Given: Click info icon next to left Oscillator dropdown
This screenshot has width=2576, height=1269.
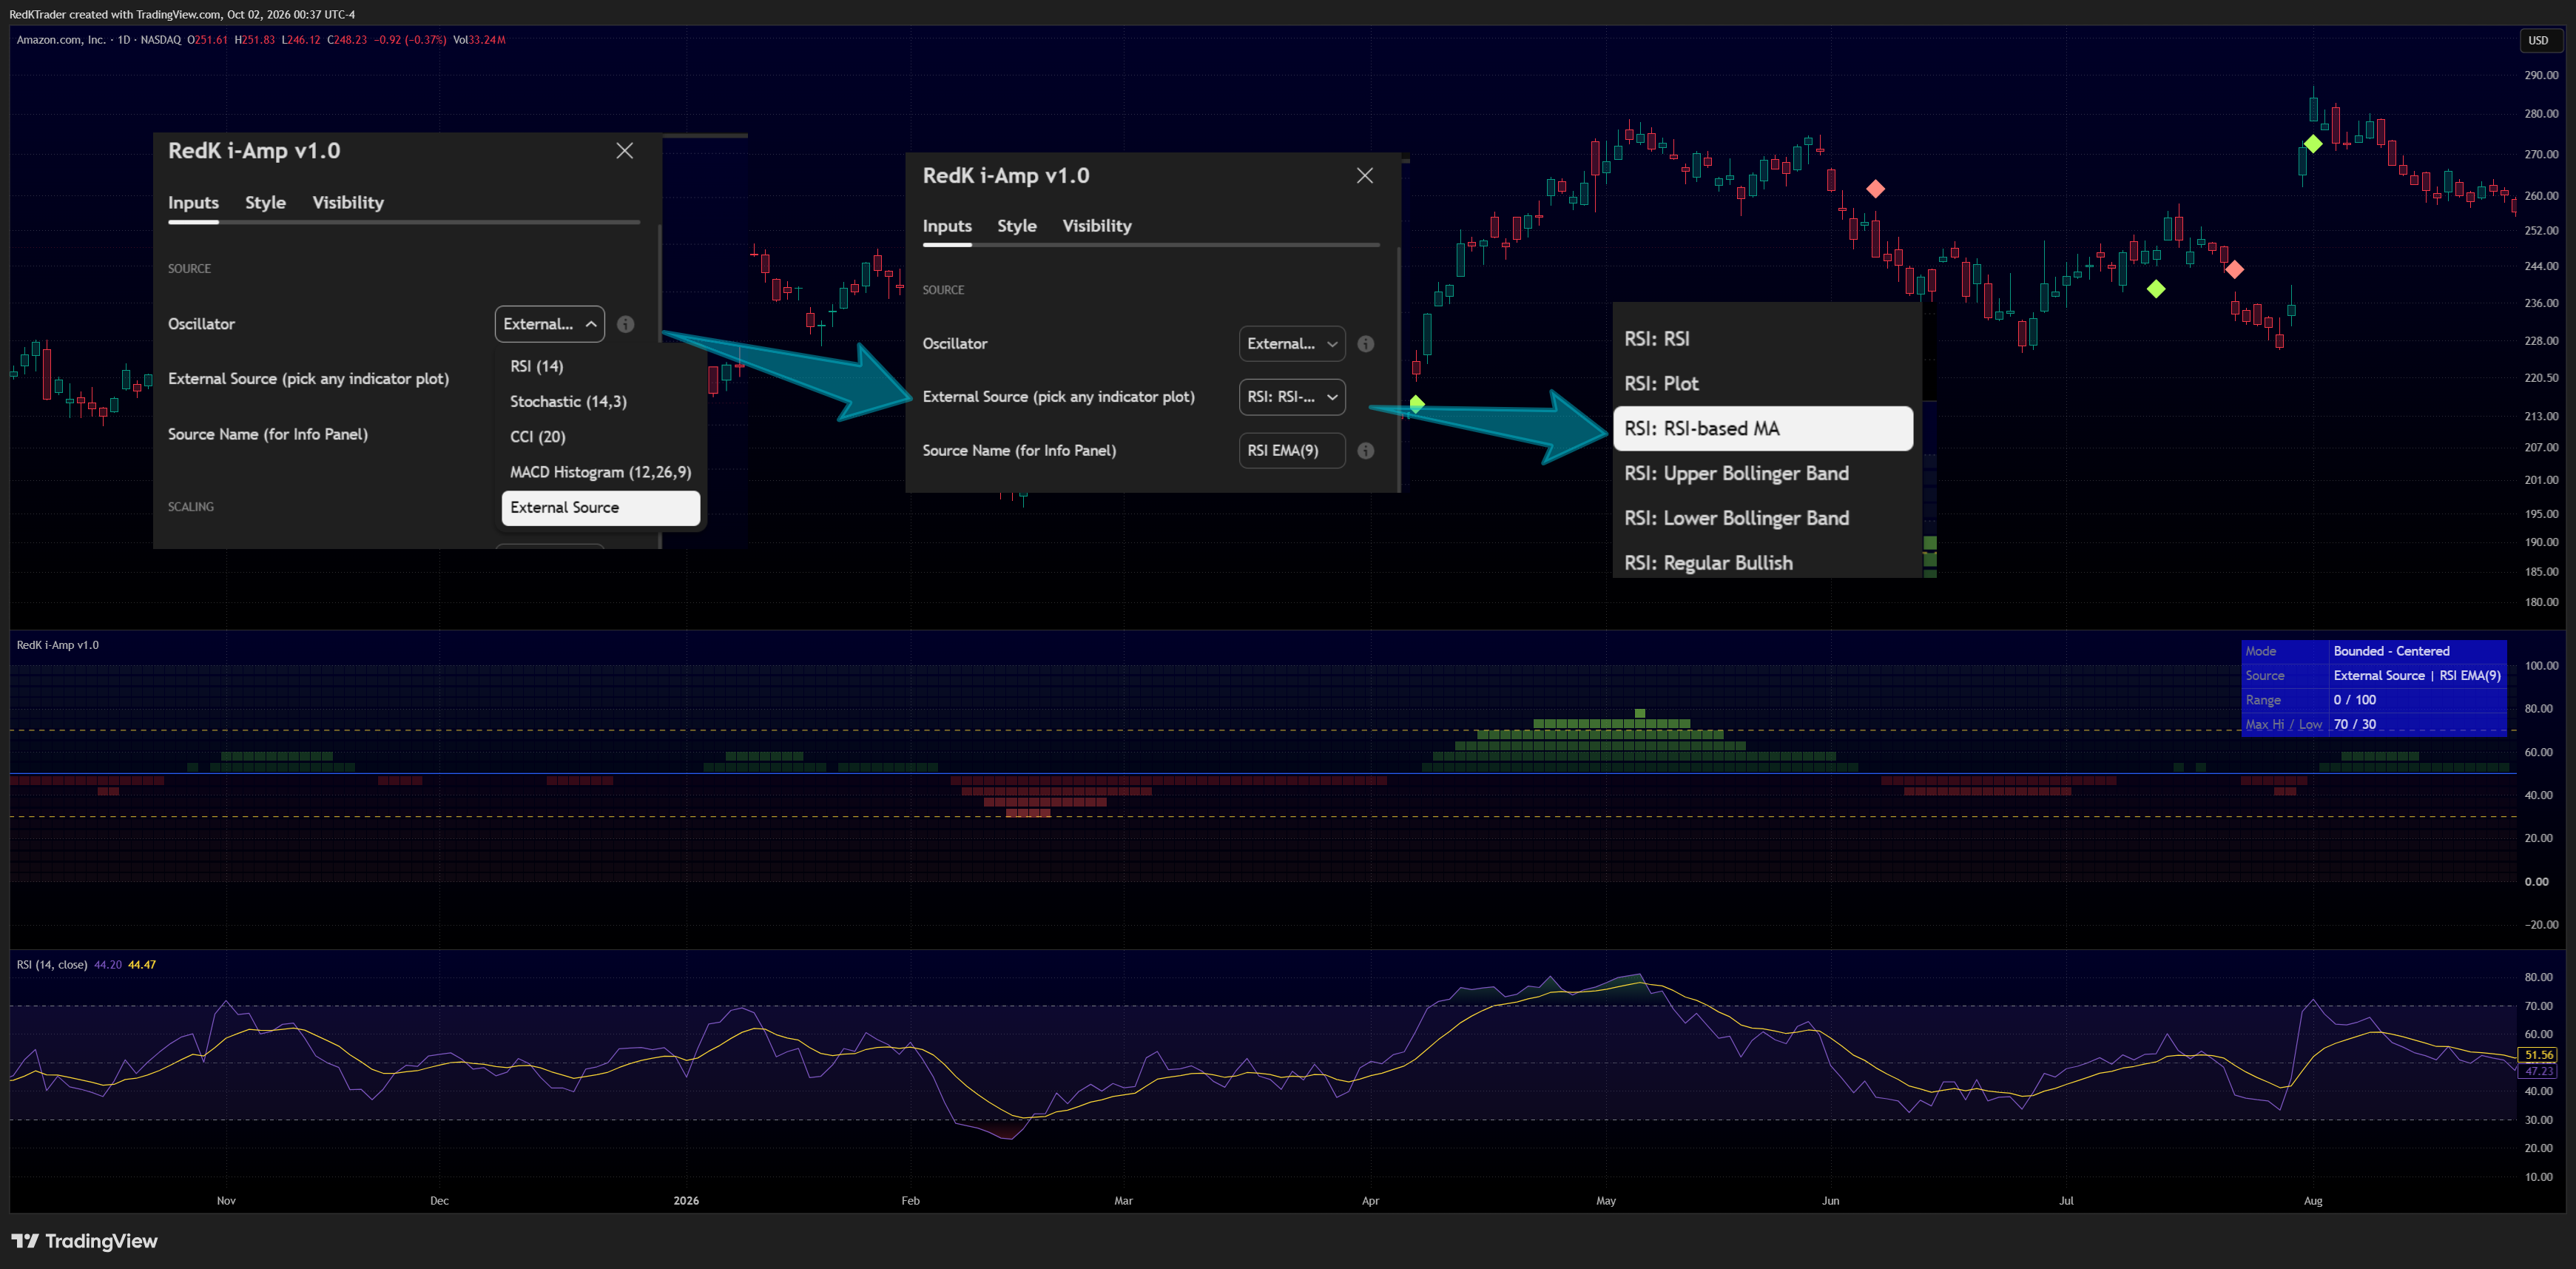Looking at the screenshot, I should click(x=625, y=324).
